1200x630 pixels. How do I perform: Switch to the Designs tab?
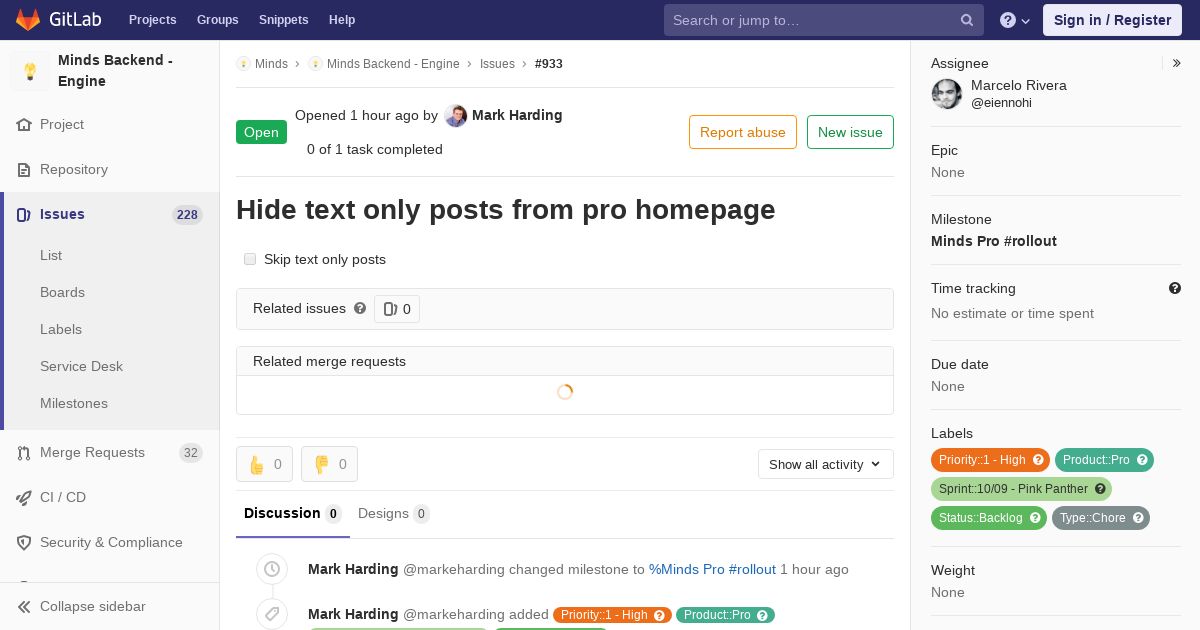[394, 513]
